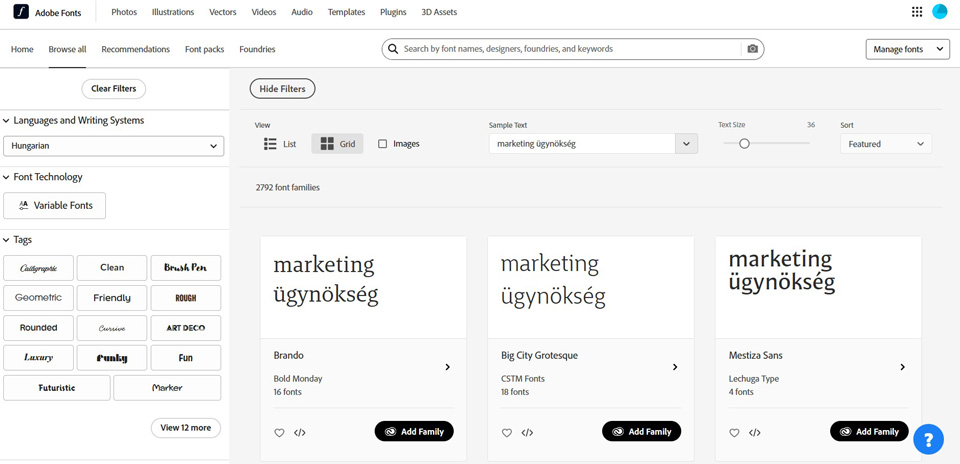Toggle the Calligraphic tag filter
The width and height of the screenshot is (960, 464).
[39, 268]
